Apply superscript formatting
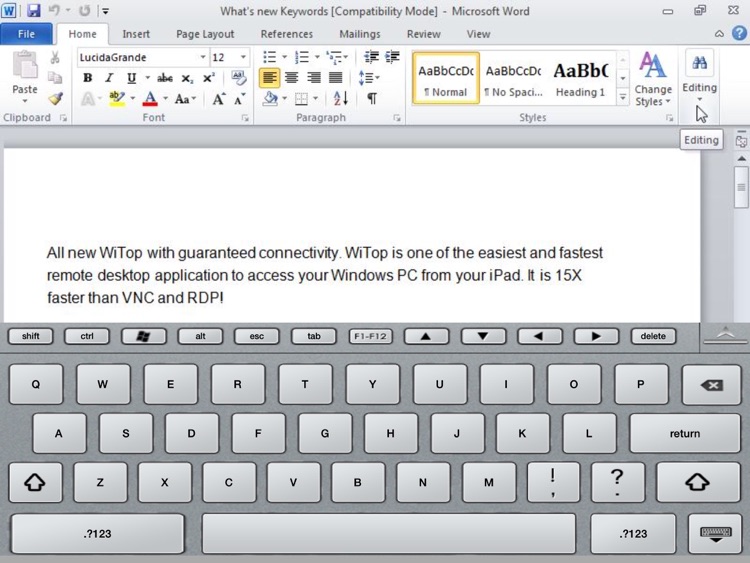Image resolution: width=750 pixels, height=563 pixels. [209, 78]
